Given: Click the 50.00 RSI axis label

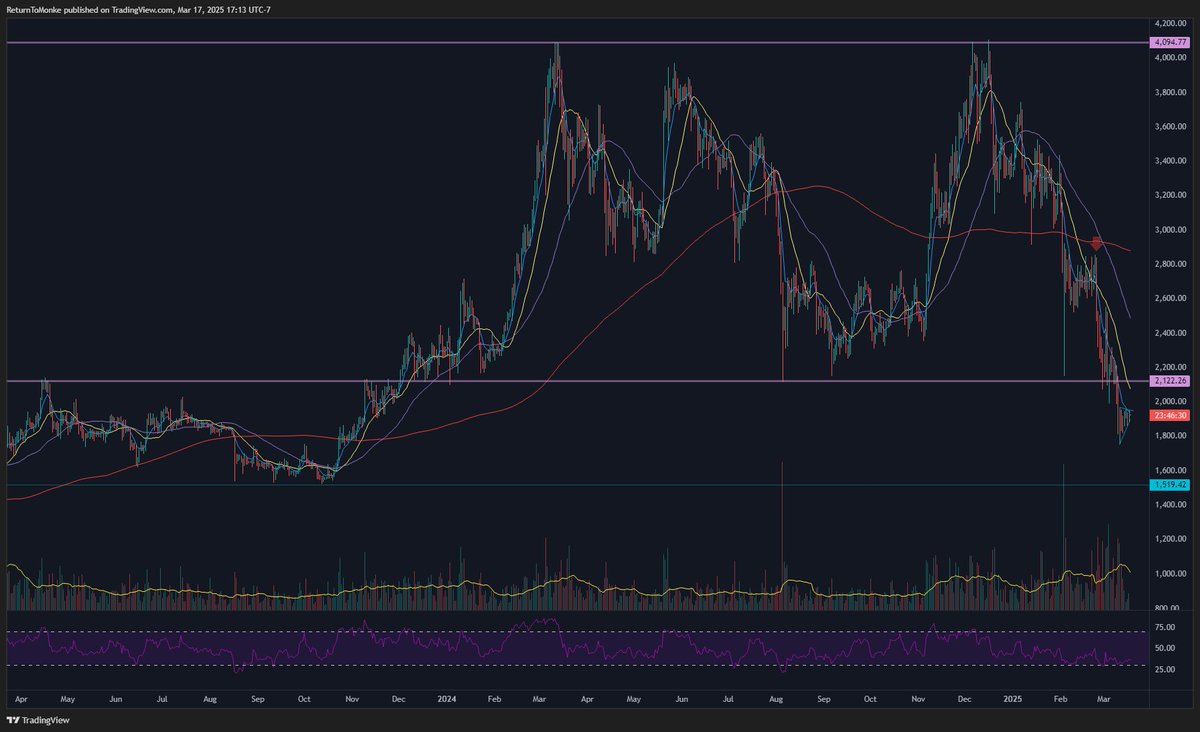Looking at the screenshot, I should click(x=1164, y=648).
